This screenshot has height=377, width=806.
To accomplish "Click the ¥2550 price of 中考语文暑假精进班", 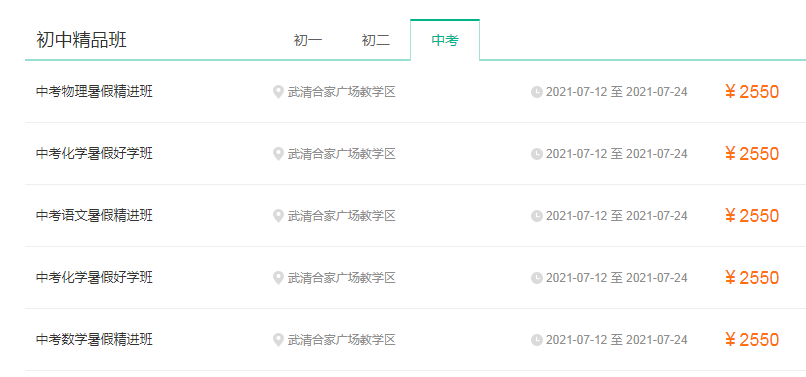I will click(x=752, y=216).
